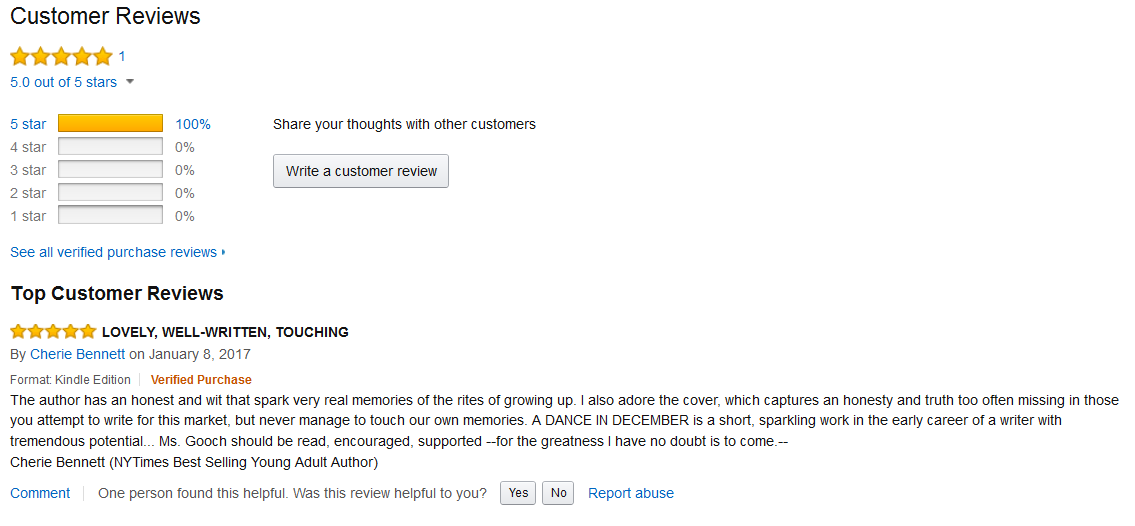Click the review count '1' link

(x=122, y=56)
